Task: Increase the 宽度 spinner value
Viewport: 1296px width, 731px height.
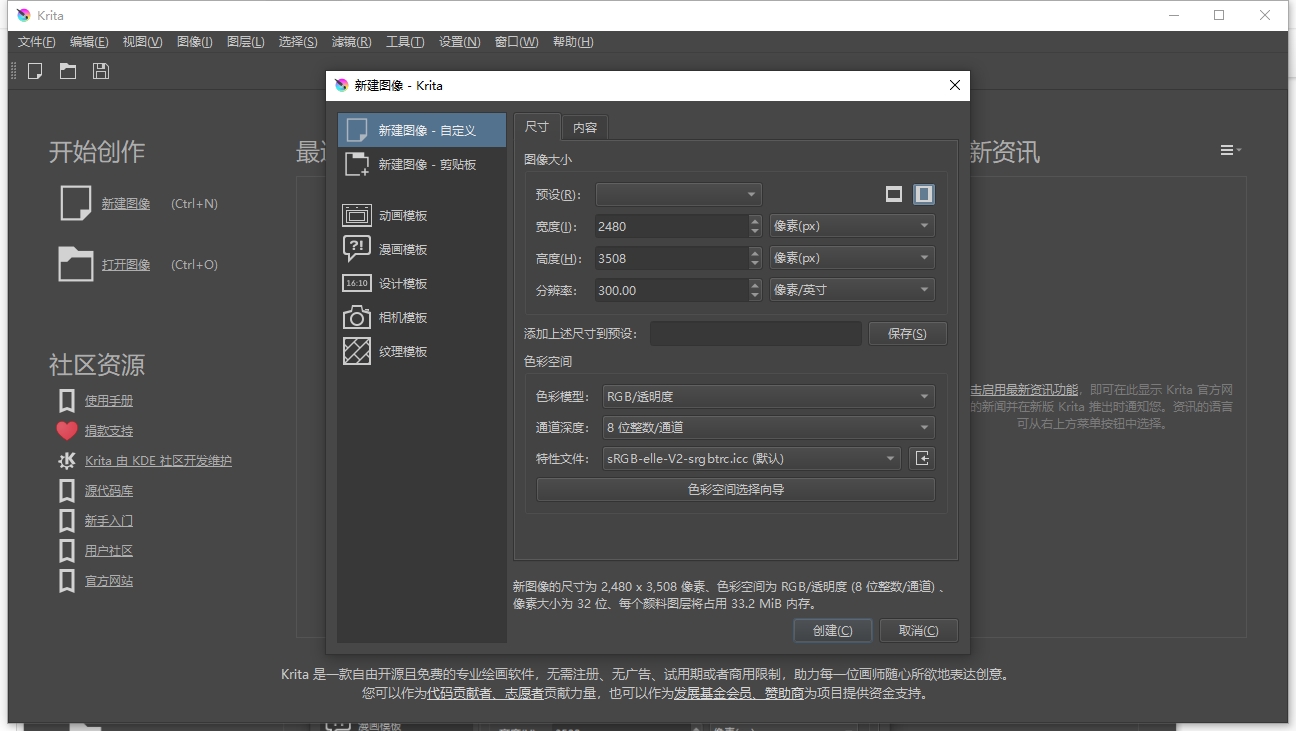Action: pyautogui.click(x=755, y=221)
